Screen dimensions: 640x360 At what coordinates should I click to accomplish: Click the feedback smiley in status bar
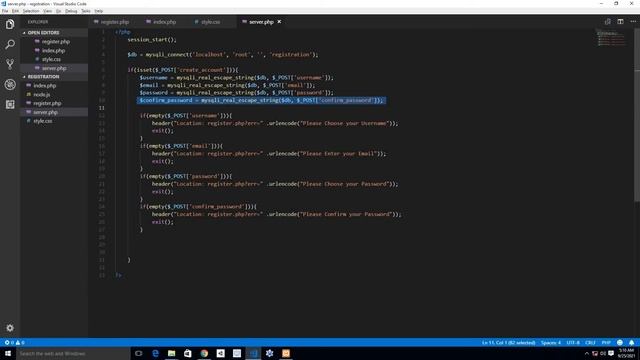620,342
